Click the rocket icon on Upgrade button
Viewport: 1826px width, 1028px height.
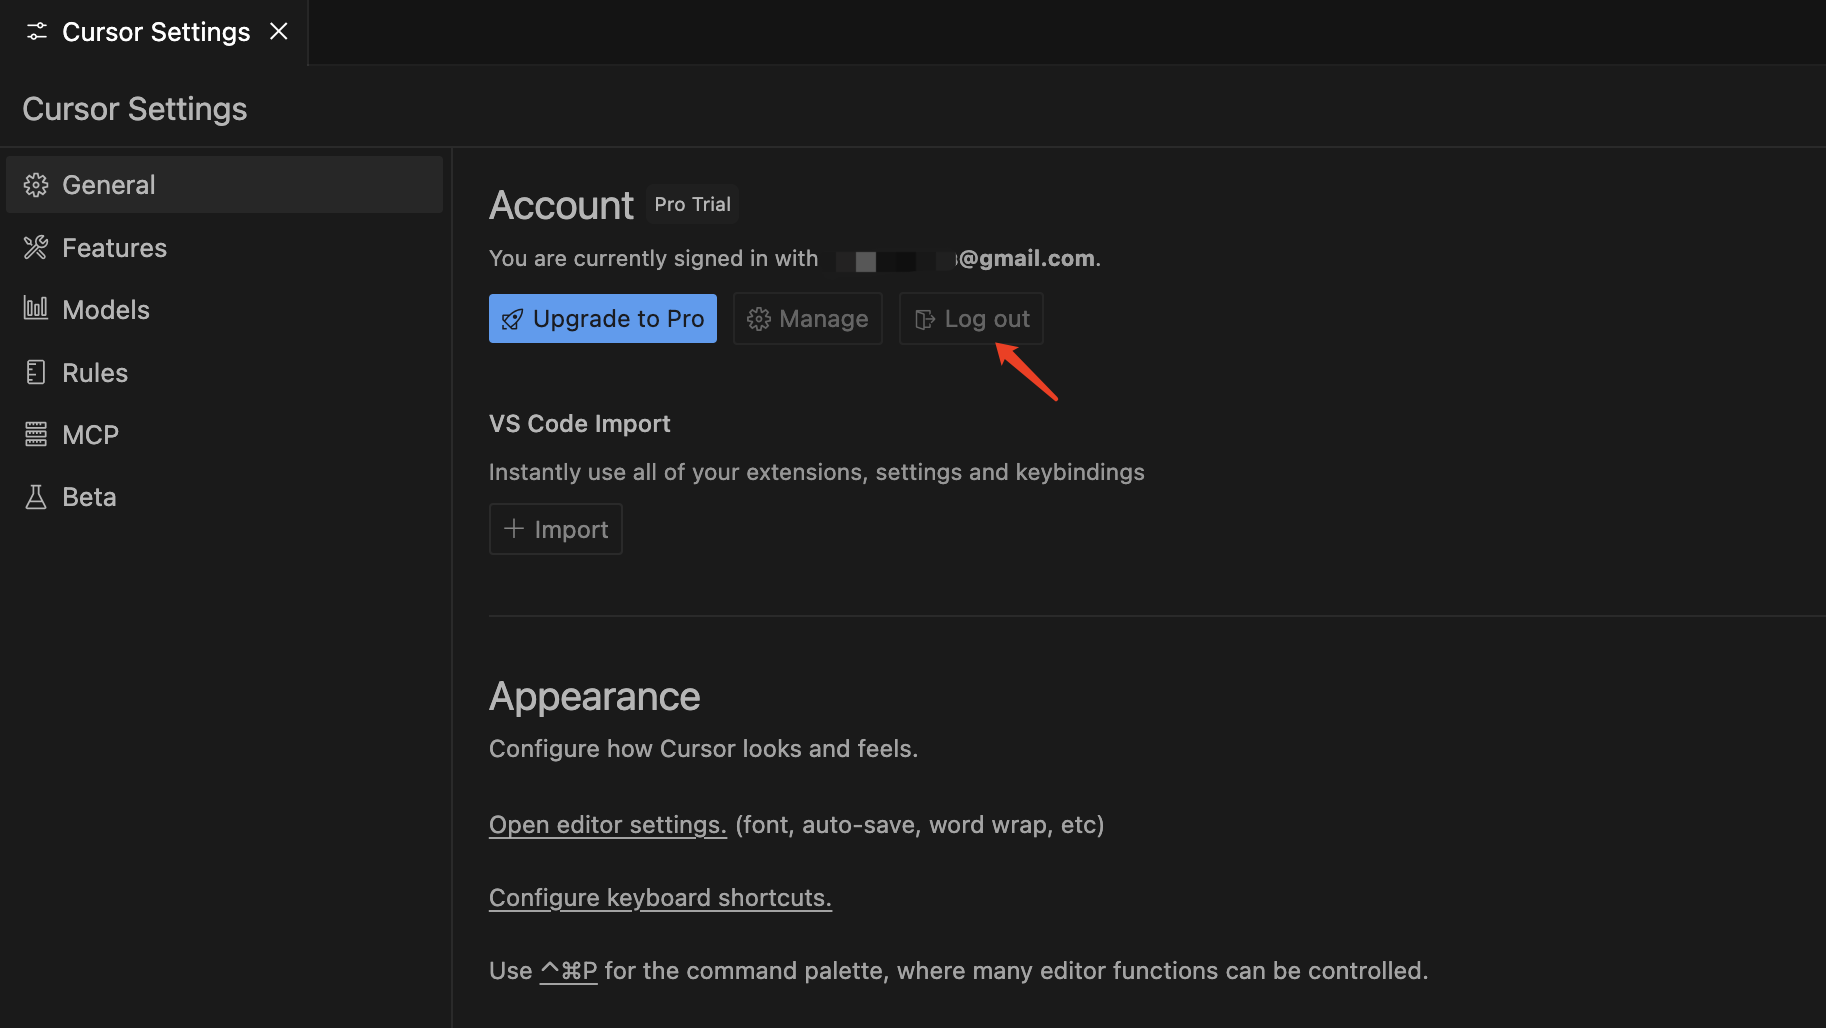[x=512, y=320]
